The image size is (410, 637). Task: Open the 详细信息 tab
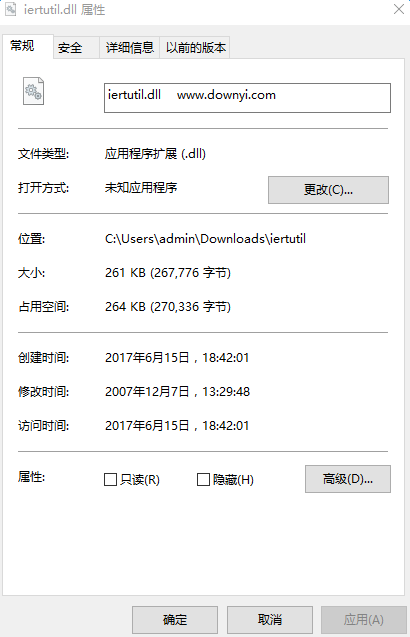click(130, 48)
